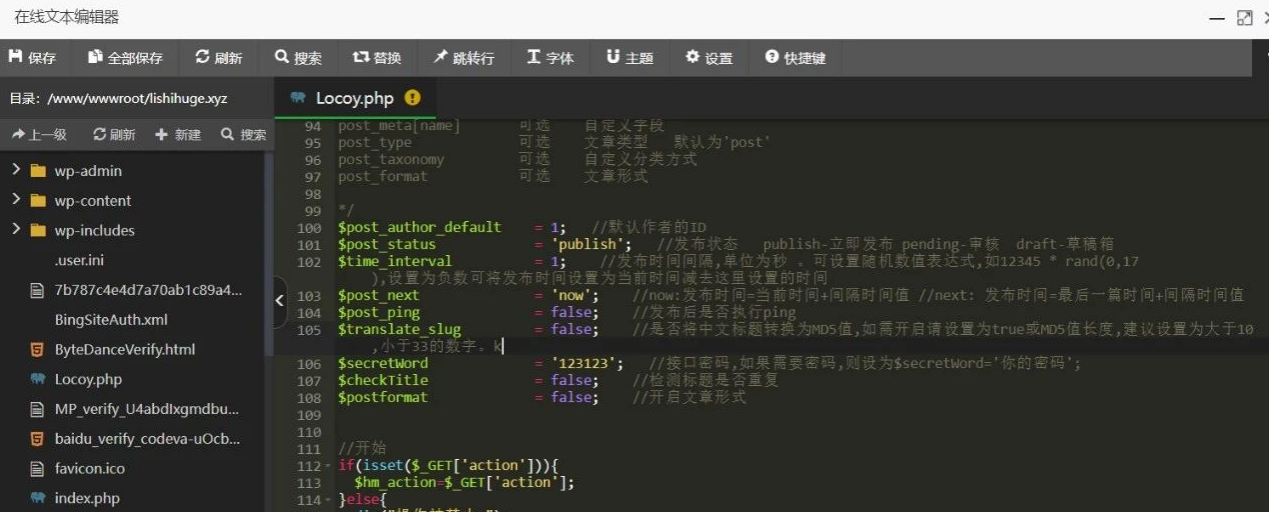Open Jump to line (跳转行)

pos(463,58)
